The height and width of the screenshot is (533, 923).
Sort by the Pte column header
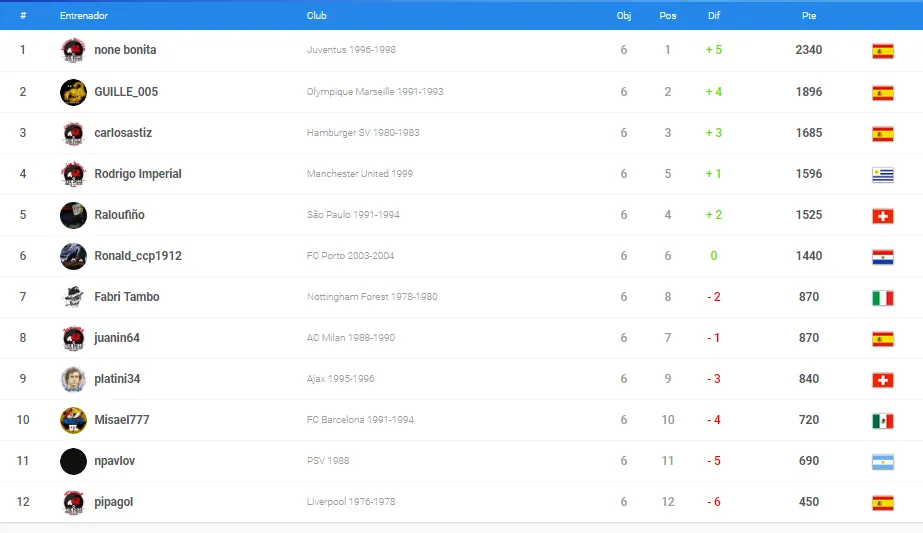[x=809, y=16]
